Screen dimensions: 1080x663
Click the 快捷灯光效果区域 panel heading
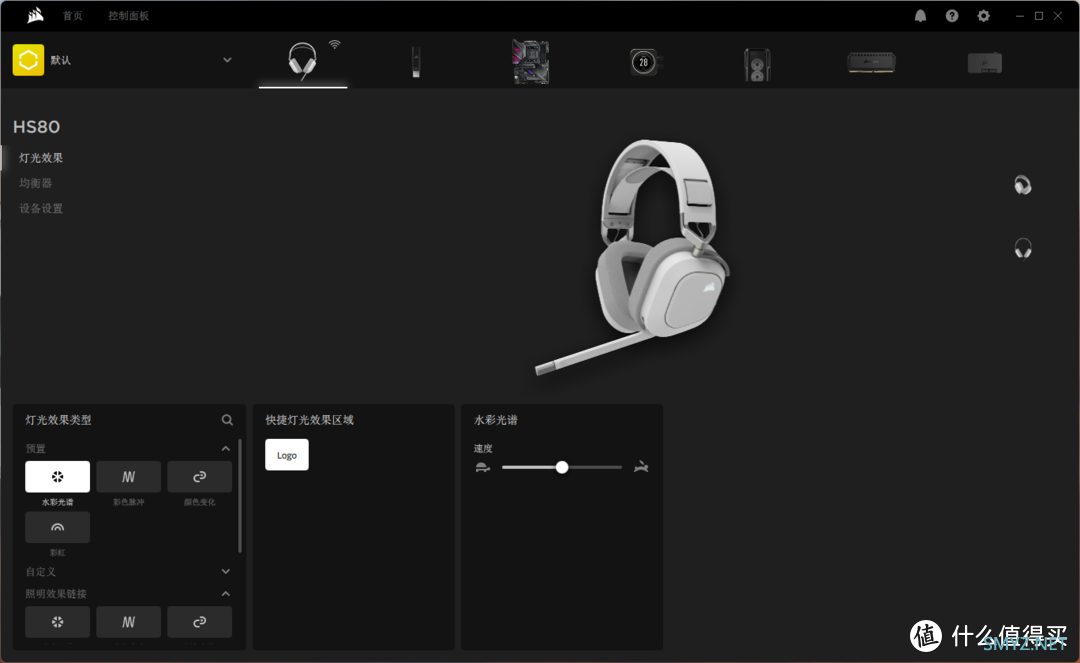309,420
